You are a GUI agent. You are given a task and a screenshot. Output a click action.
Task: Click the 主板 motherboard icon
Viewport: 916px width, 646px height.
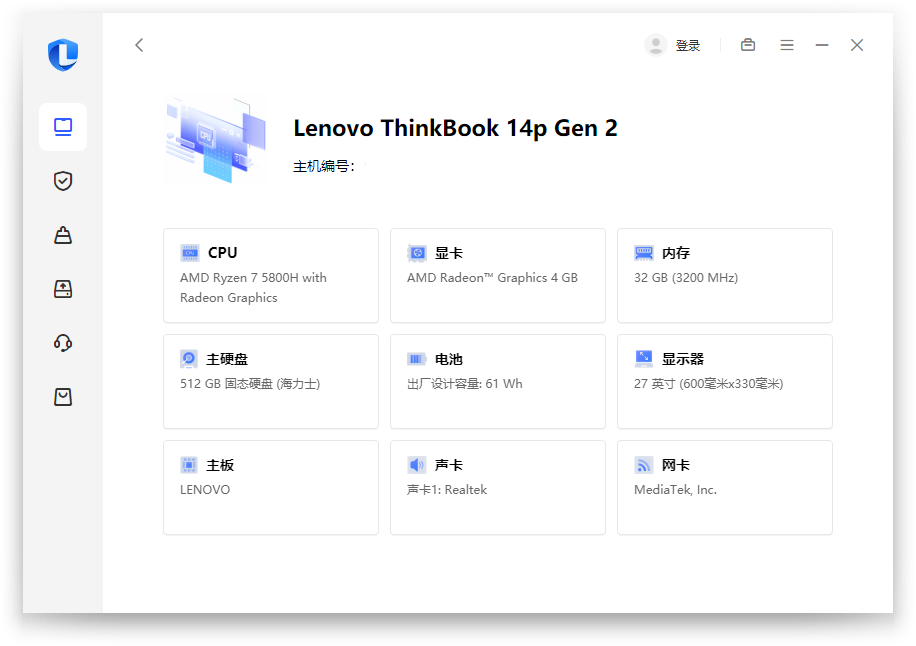(189, 465)
